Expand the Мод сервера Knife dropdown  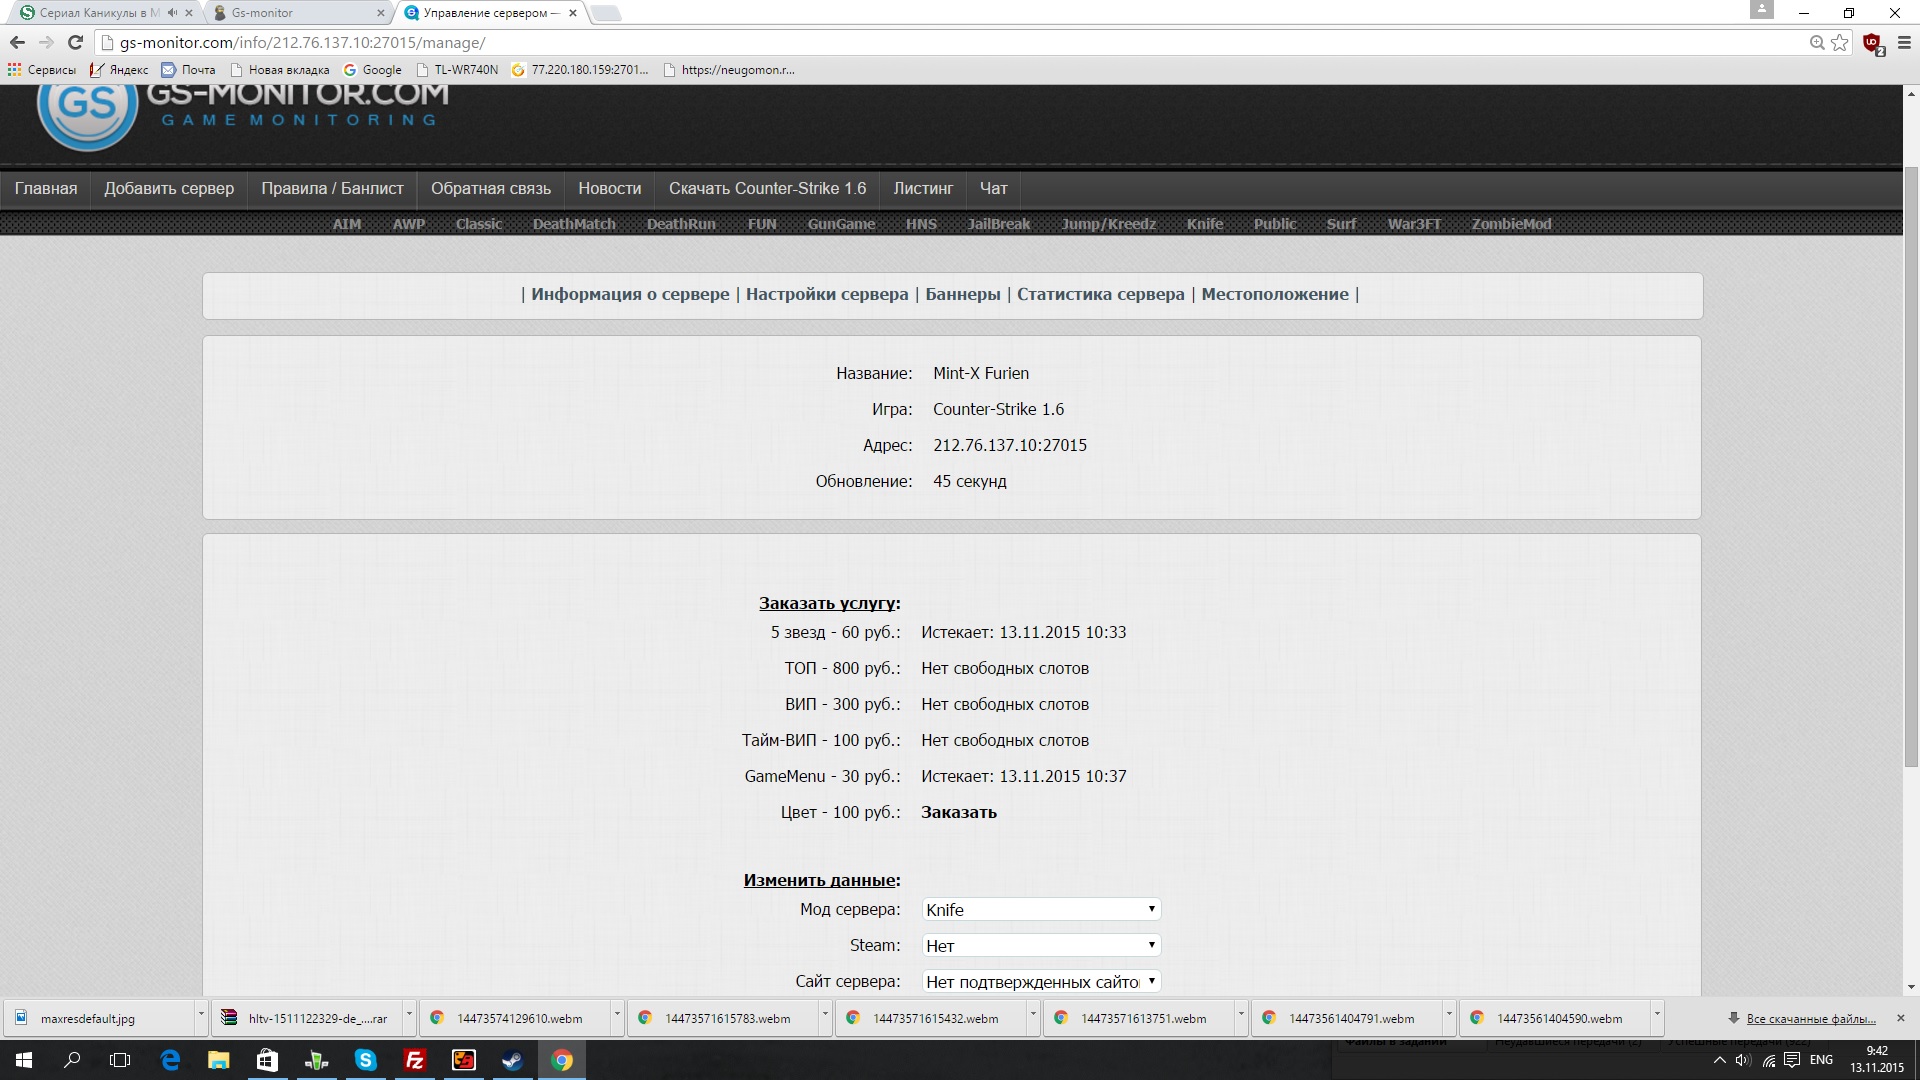click(x=1040, y=909)
